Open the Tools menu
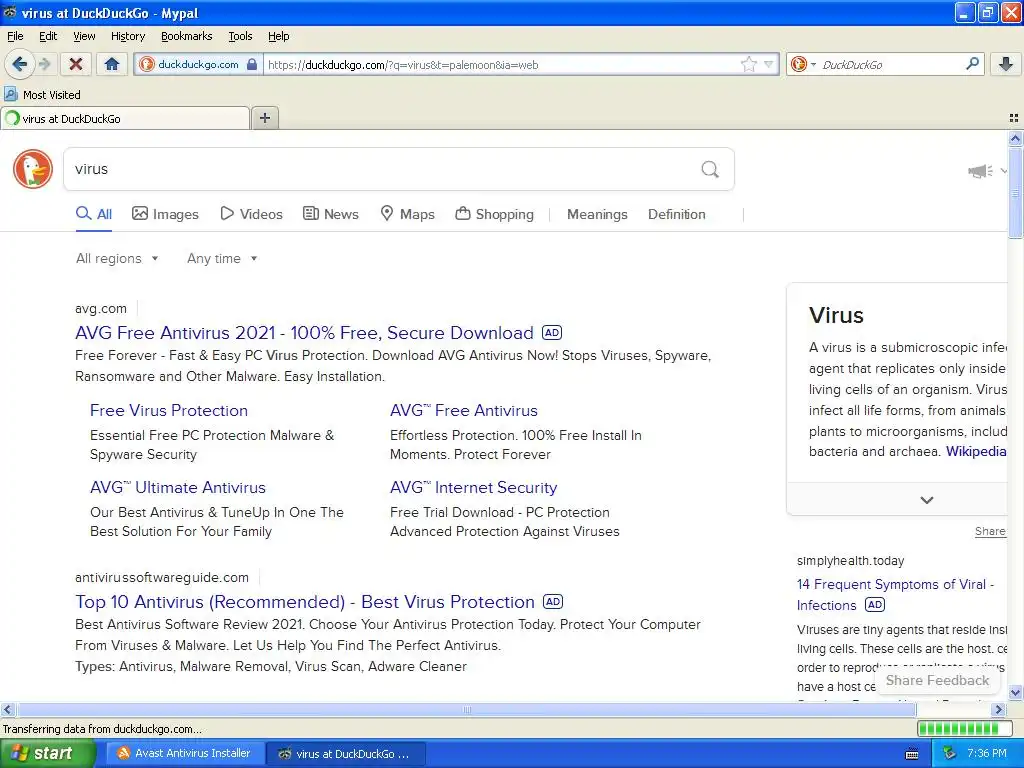 coord(240,36)
